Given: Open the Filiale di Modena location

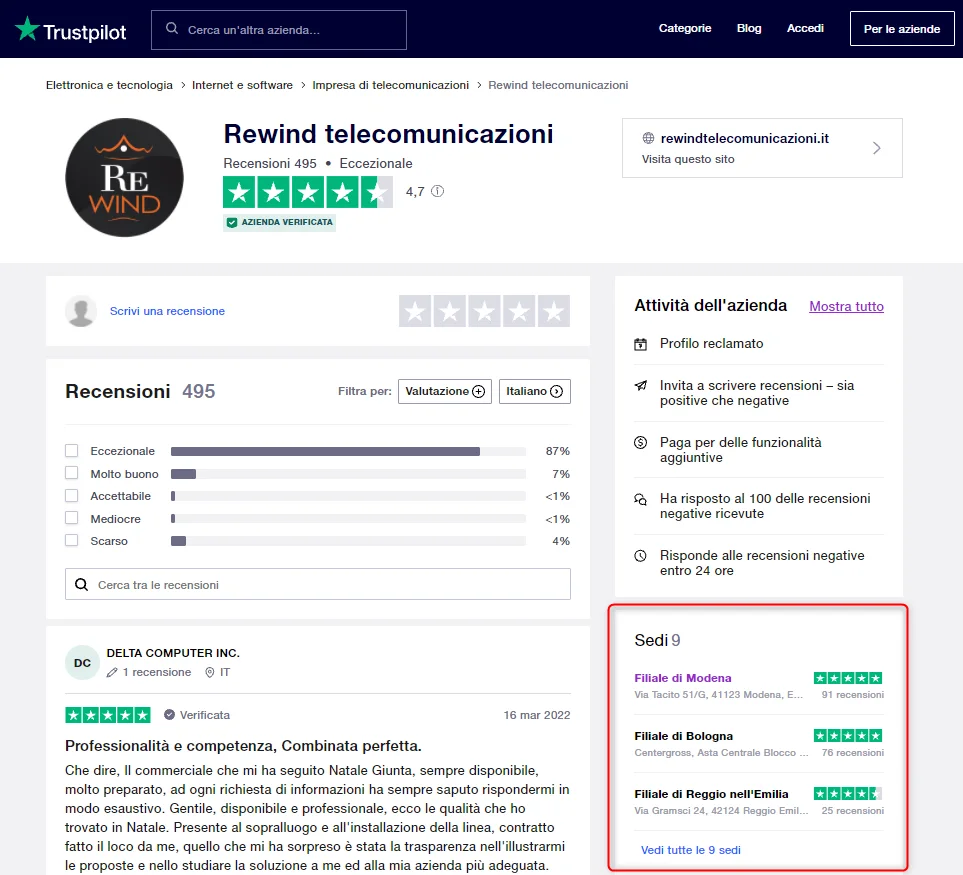Looking at the screenshot, I should pos(682,678).
